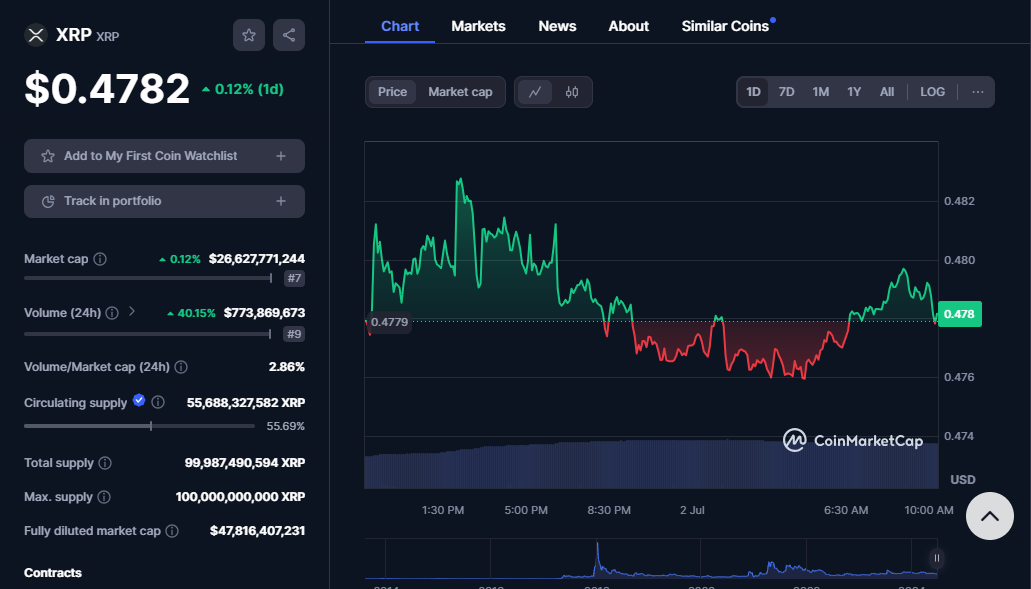The width and height of the screenshot is (1031, 589).
Task: Toggle LOG scale on chart
Action: tap(932, 92)
